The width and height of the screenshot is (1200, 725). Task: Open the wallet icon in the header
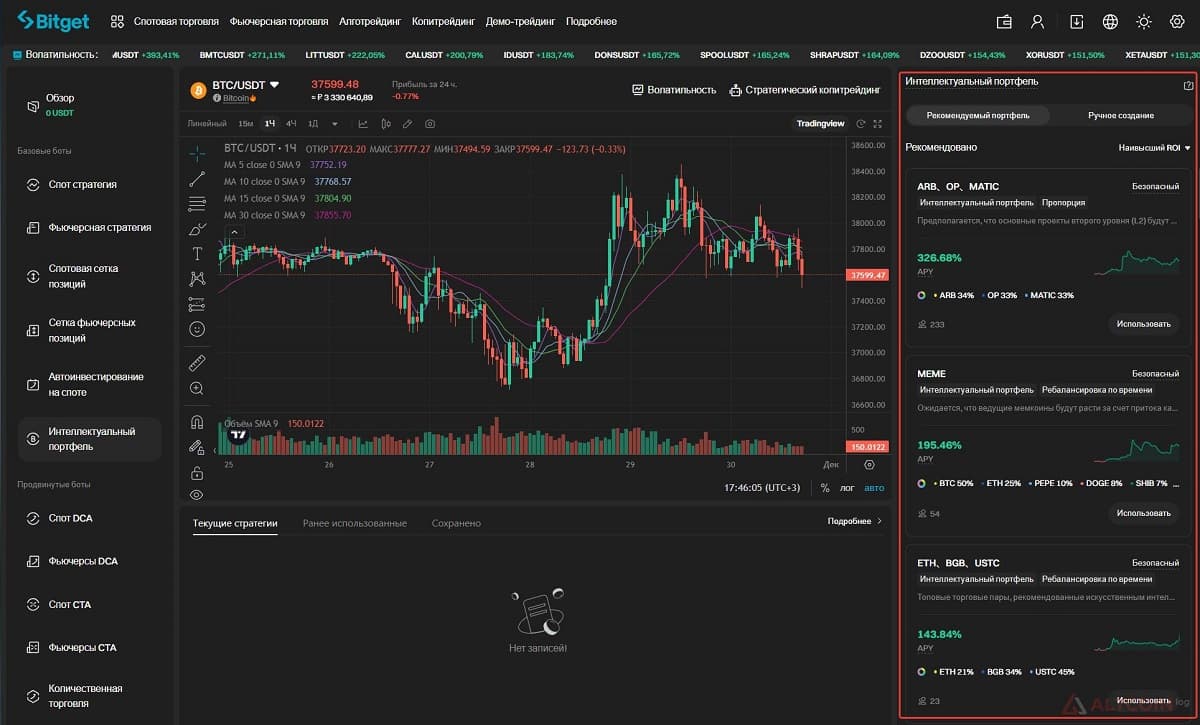pyautogui.click(x=1005, y=21)
